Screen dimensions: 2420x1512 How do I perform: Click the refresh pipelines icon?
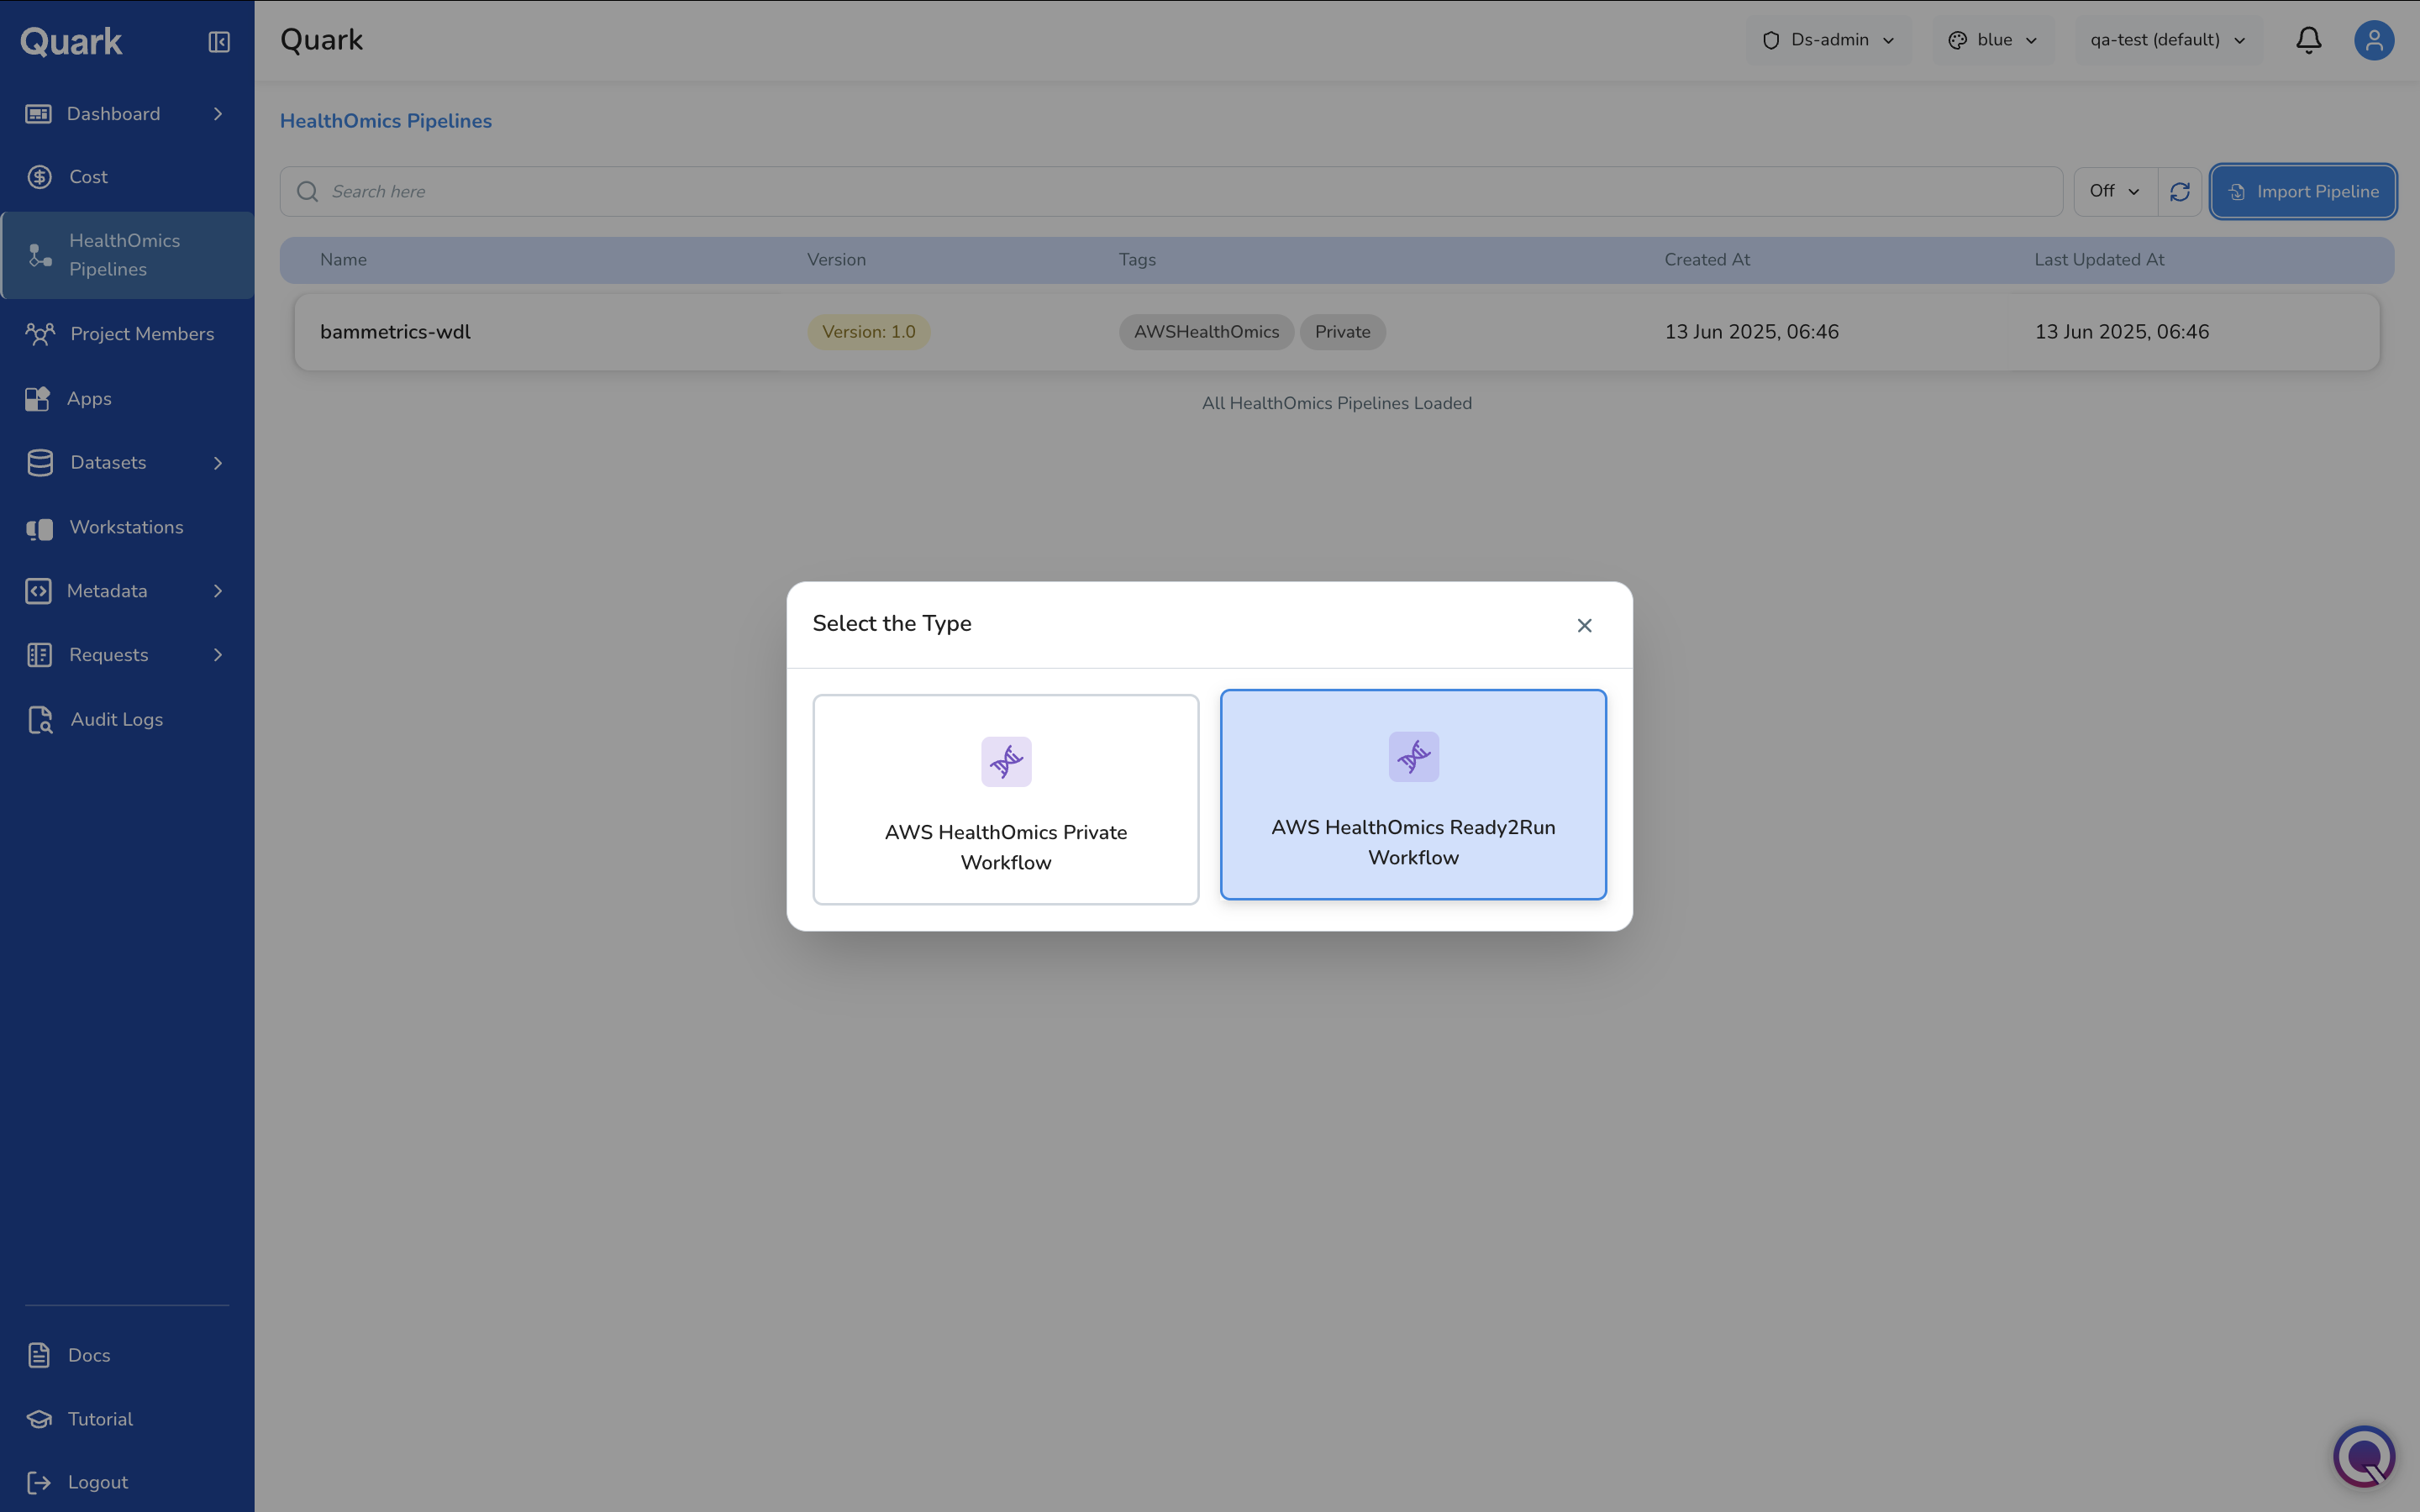tap(2180, 191)
